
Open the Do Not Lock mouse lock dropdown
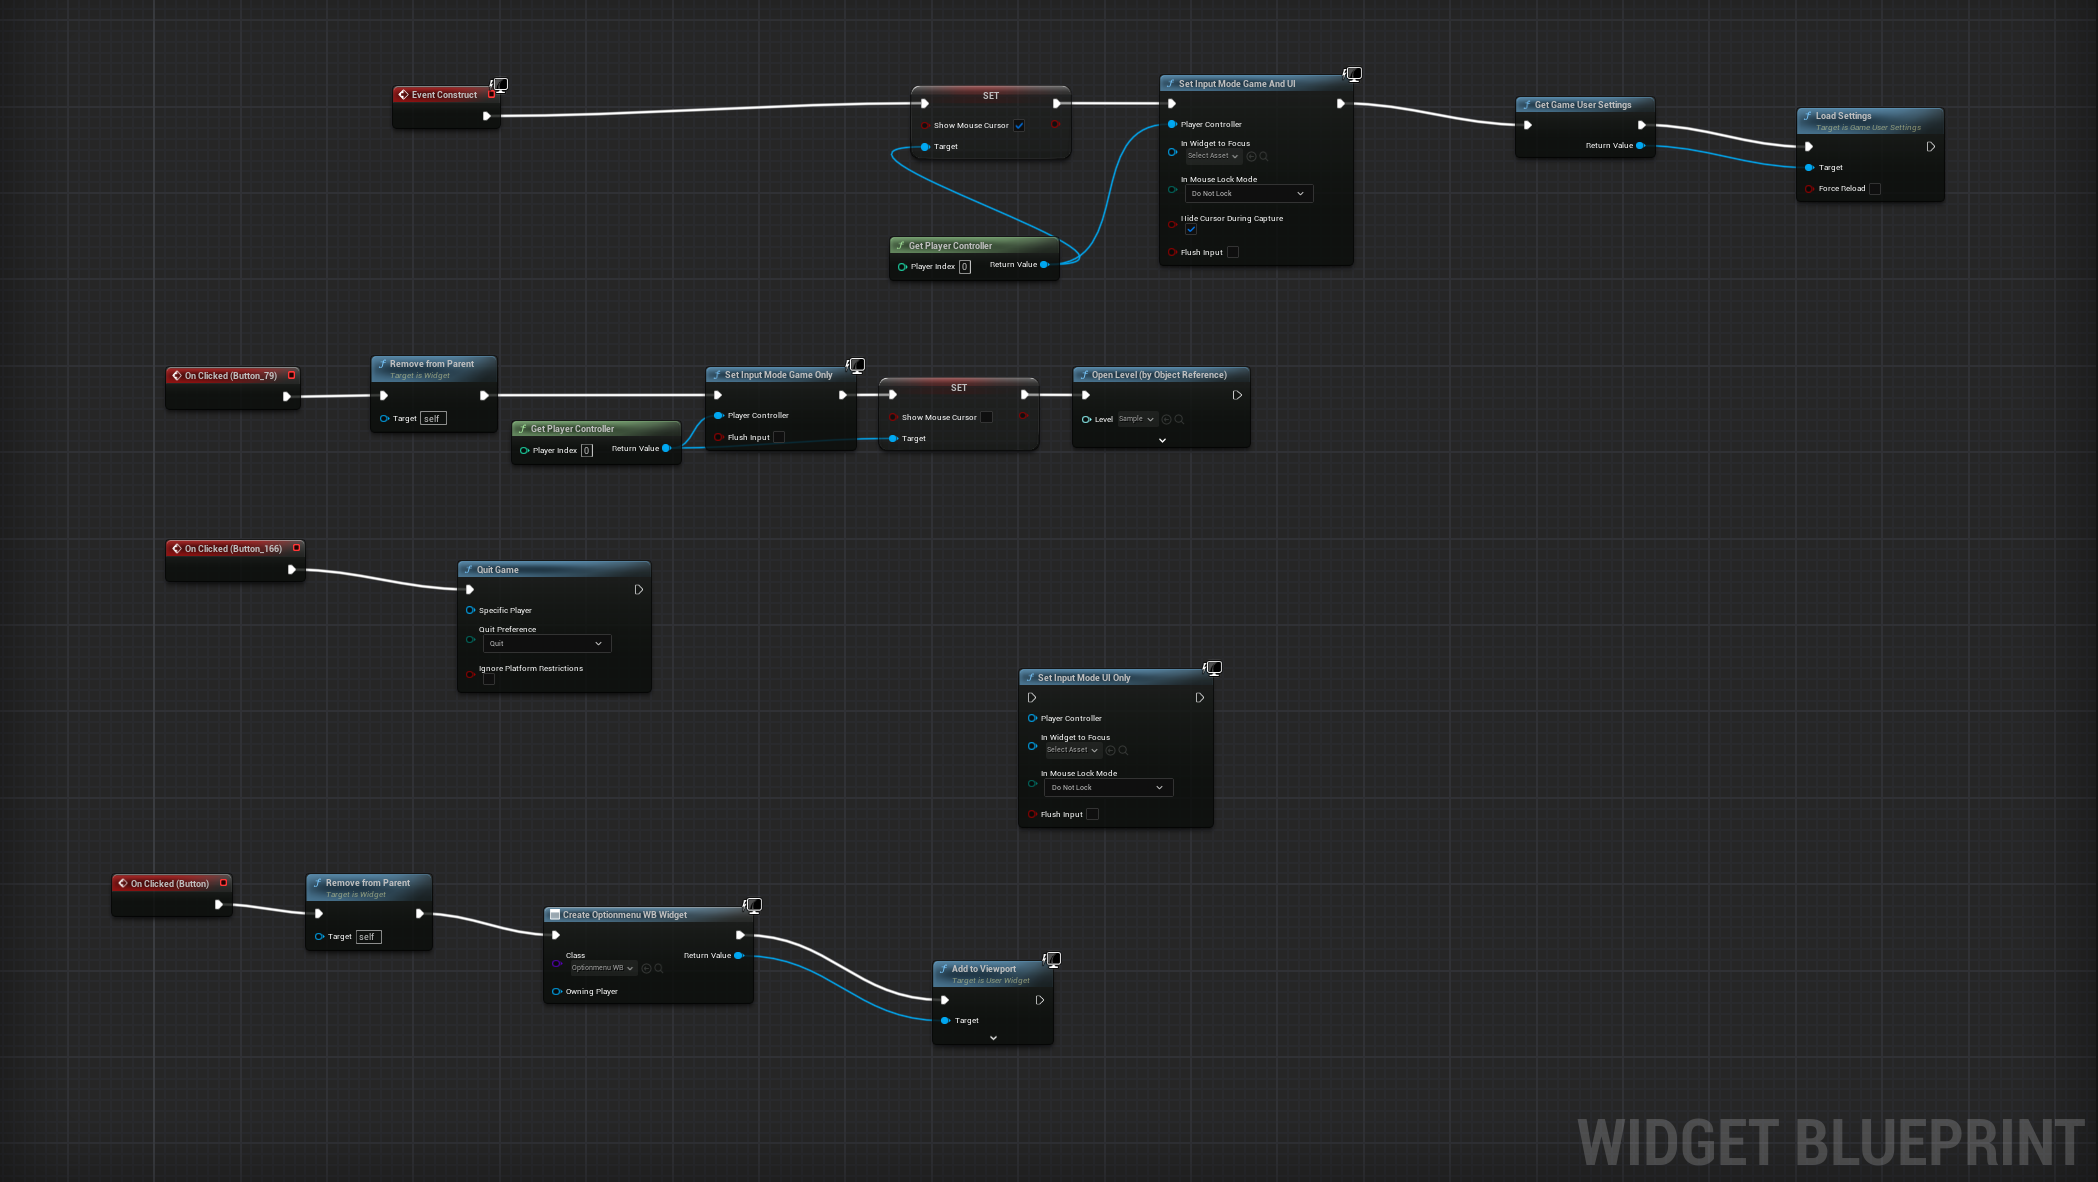point(1249,193)
